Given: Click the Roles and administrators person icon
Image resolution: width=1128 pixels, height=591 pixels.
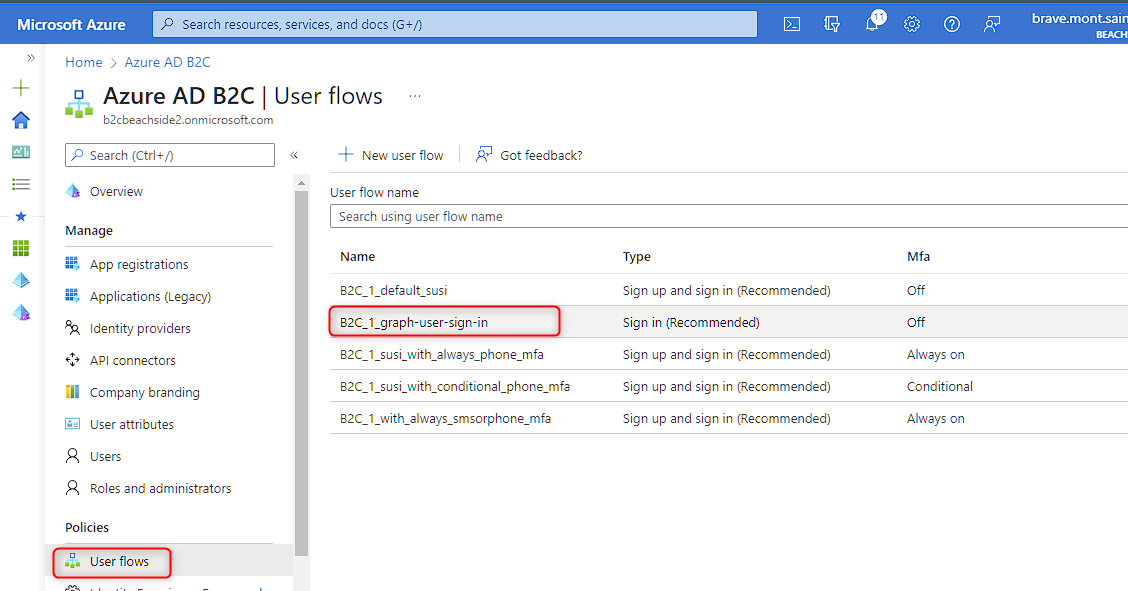Looking at the screenshot, I should click(x=73, y=487).
